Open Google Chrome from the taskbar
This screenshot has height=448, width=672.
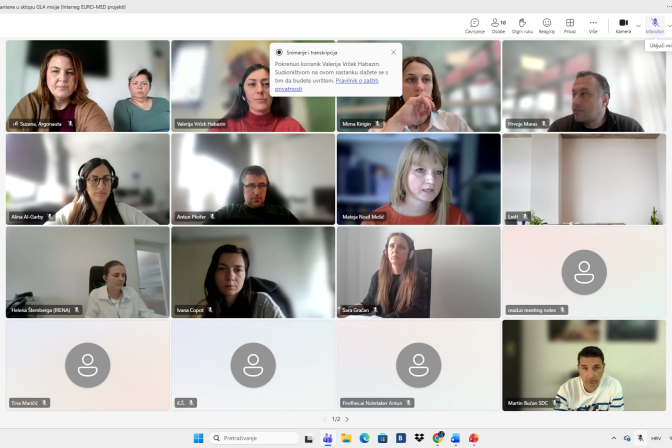point(438,438)
